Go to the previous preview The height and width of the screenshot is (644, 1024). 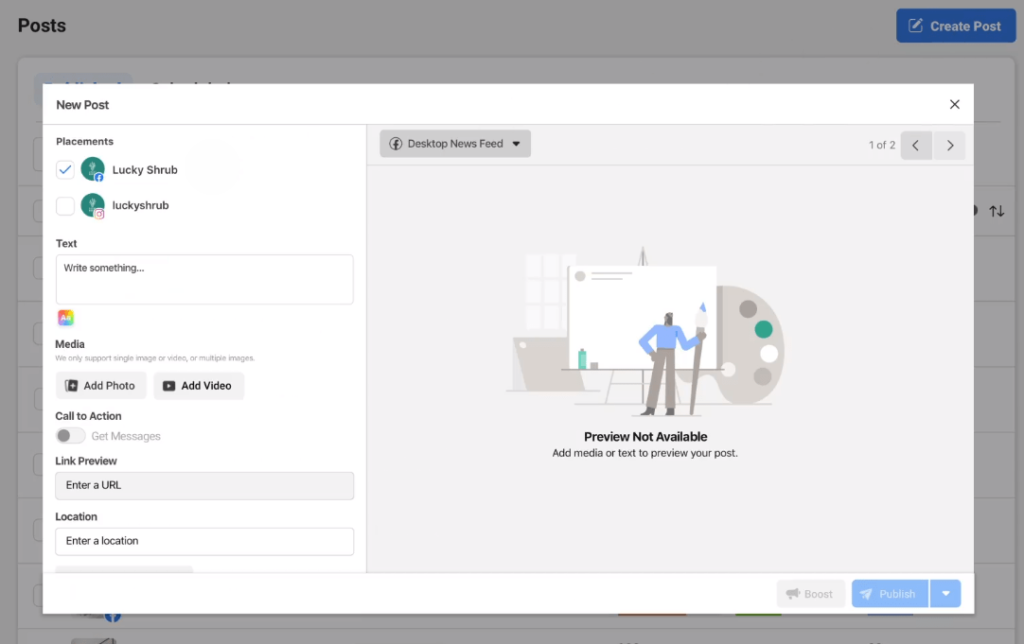click(916, 145)
